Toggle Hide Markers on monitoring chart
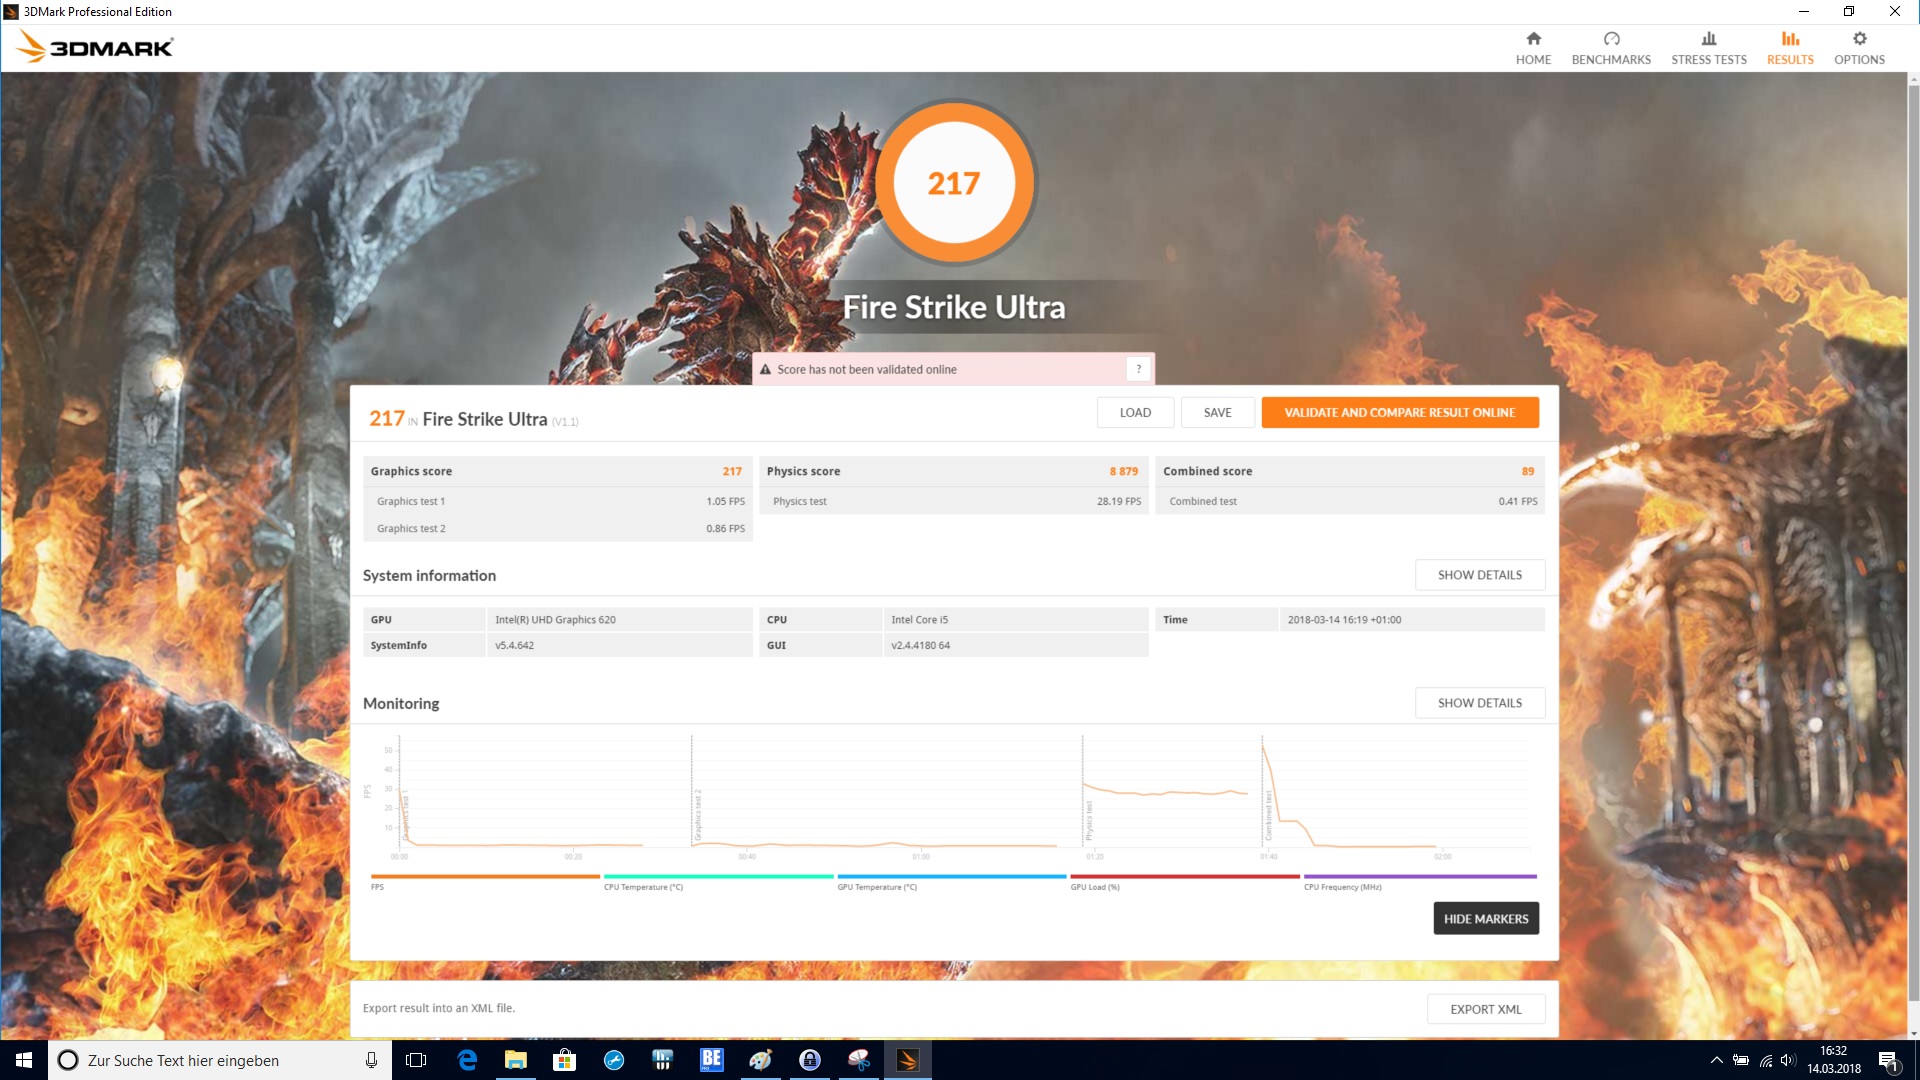The image size is (1920, 1080). (x=1485, y=918)
